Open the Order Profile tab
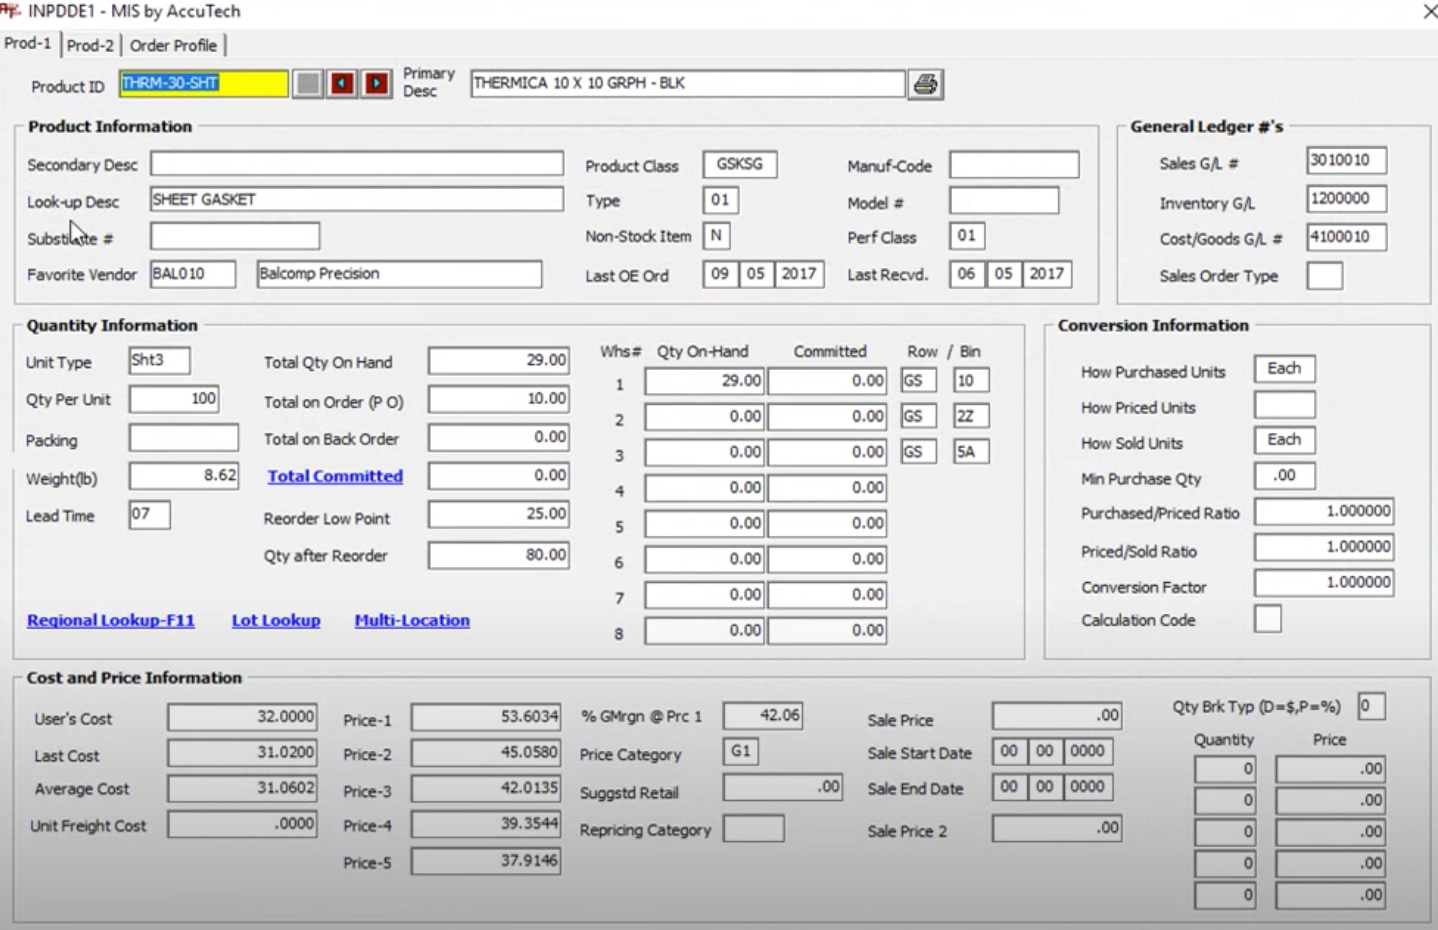Viewport: 1438px width, 930px height. tap(172, 45)
